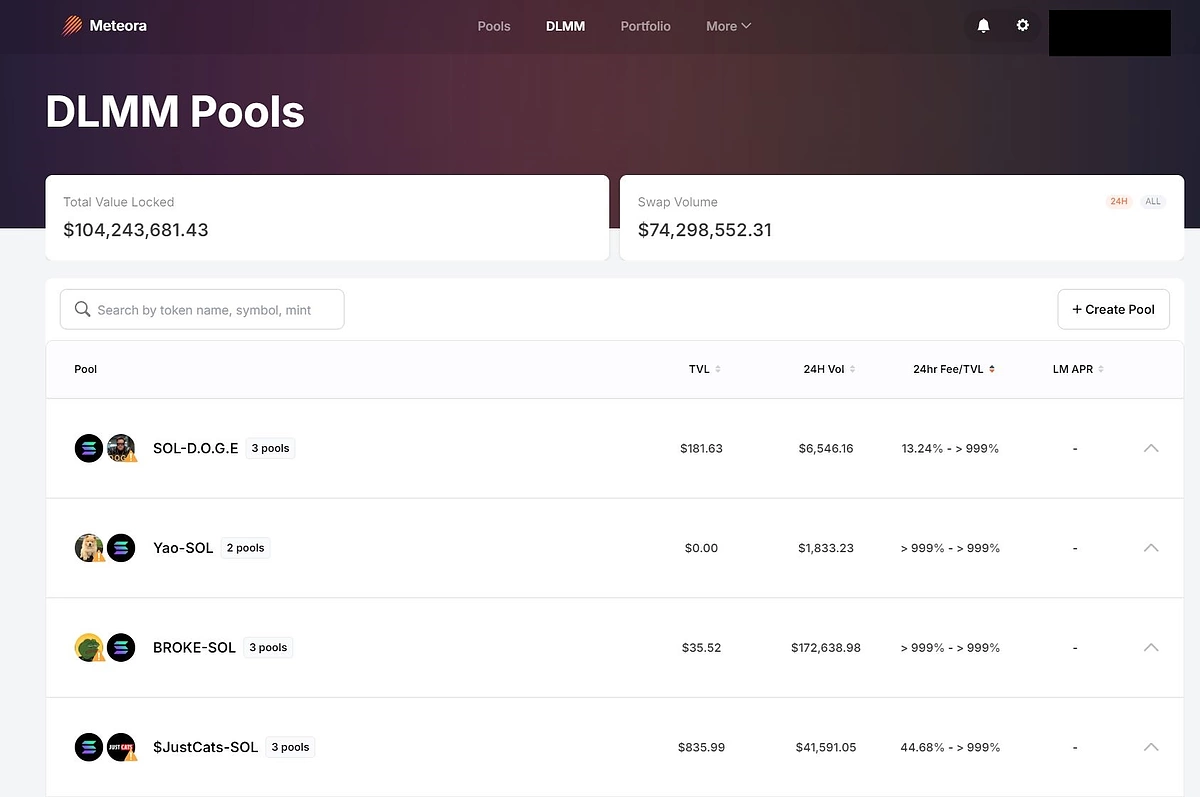
Task: Click the $0.00 TVL value
Action: point(702,548)
